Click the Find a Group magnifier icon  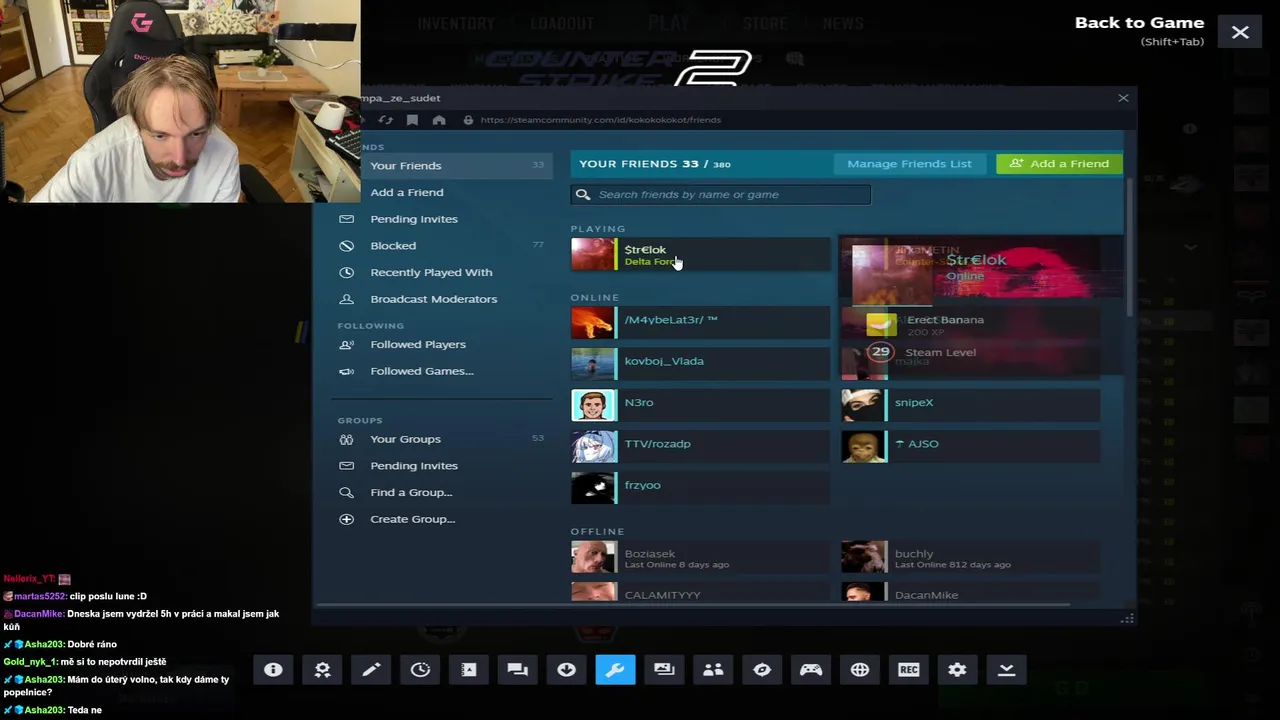point(347,492)
